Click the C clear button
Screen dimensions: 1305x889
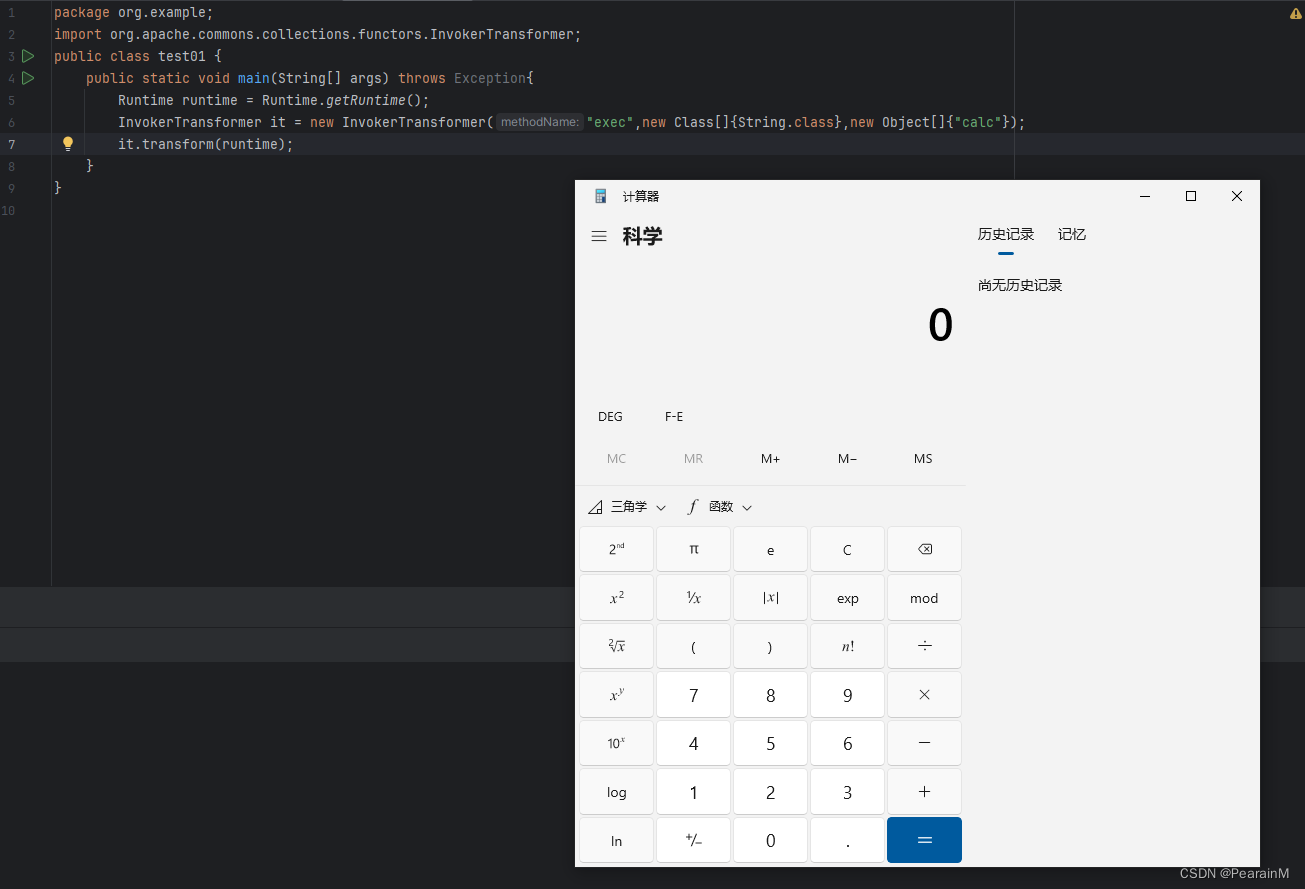point(847,549)
